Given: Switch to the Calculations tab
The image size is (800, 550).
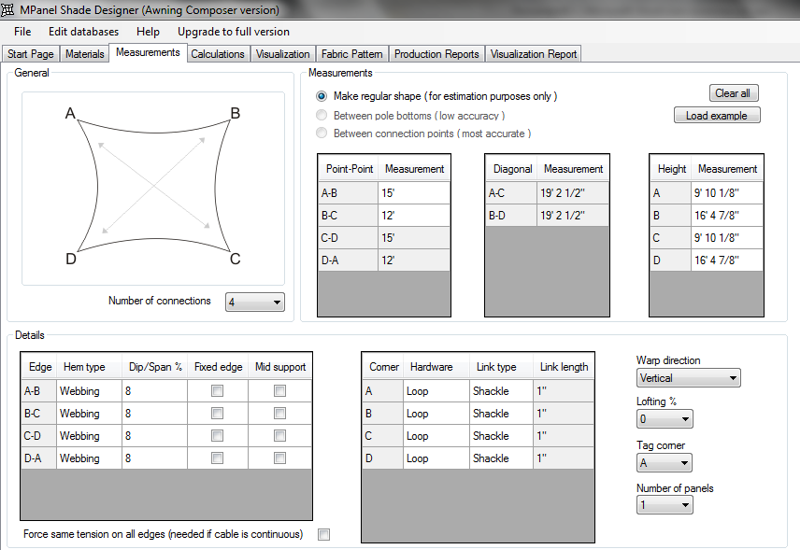Looking at the screenshot, I should [x=217, y=54].
